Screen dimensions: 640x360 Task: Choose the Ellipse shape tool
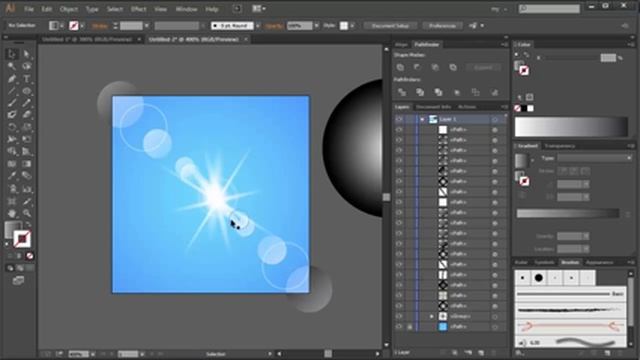click(27, 91)
